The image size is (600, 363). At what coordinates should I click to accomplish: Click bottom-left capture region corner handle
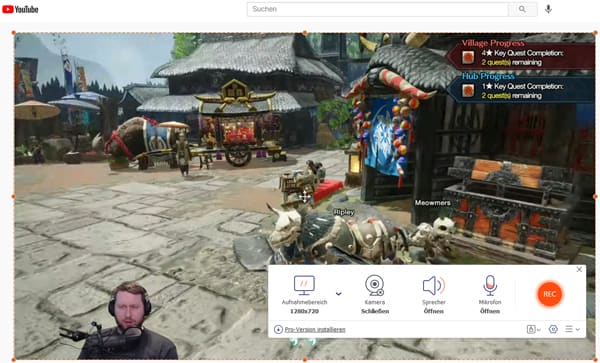14,360
